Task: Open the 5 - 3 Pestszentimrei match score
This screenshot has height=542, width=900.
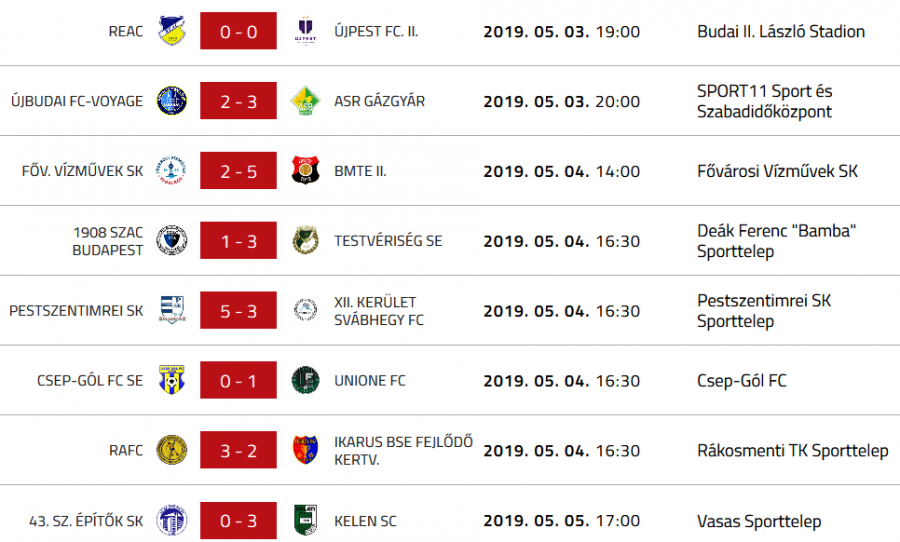Action: (x=239, y=311)
